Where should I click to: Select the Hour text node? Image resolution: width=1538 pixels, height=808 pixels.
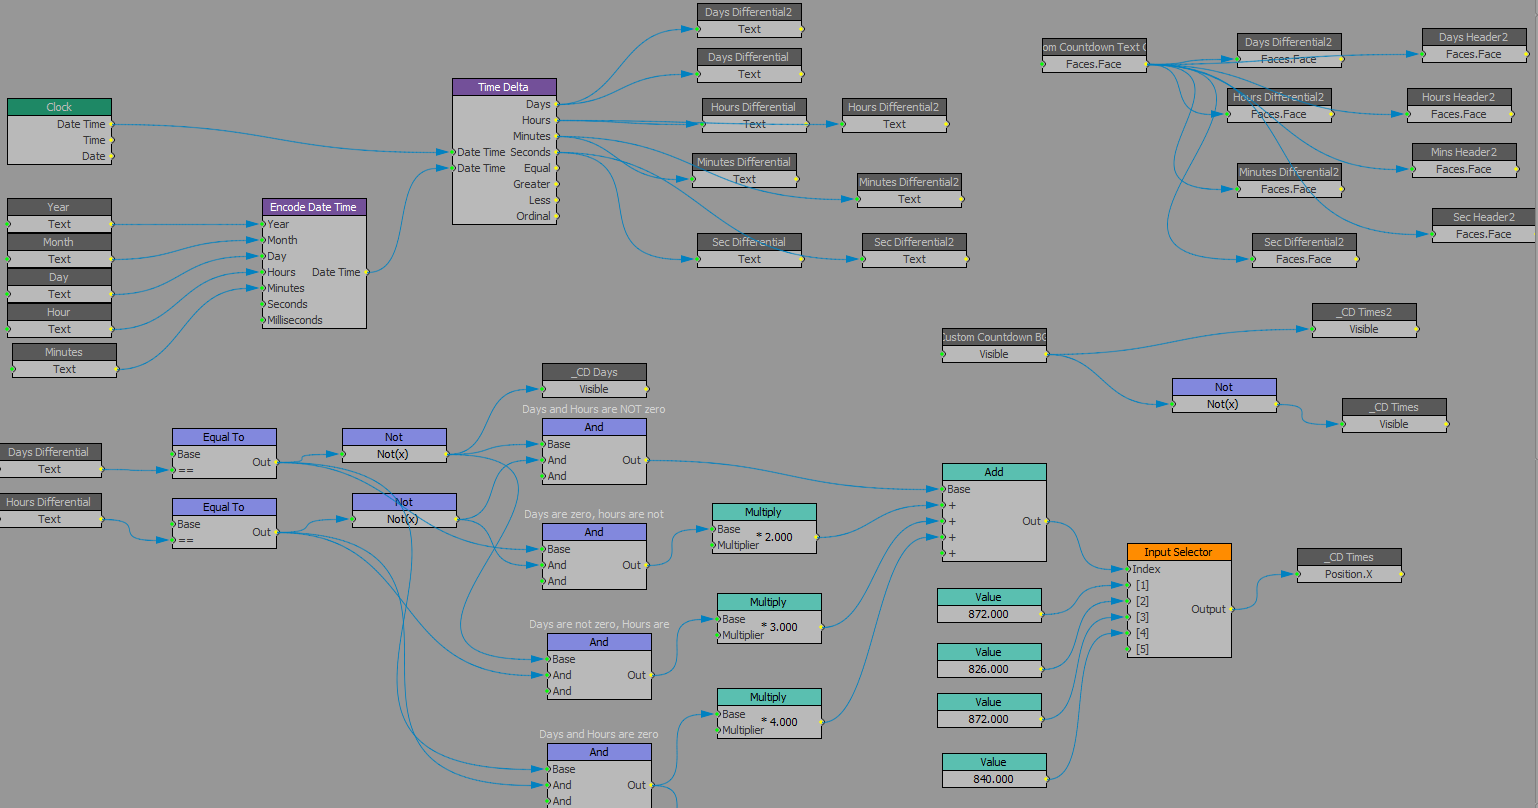[x=59, y=320]
